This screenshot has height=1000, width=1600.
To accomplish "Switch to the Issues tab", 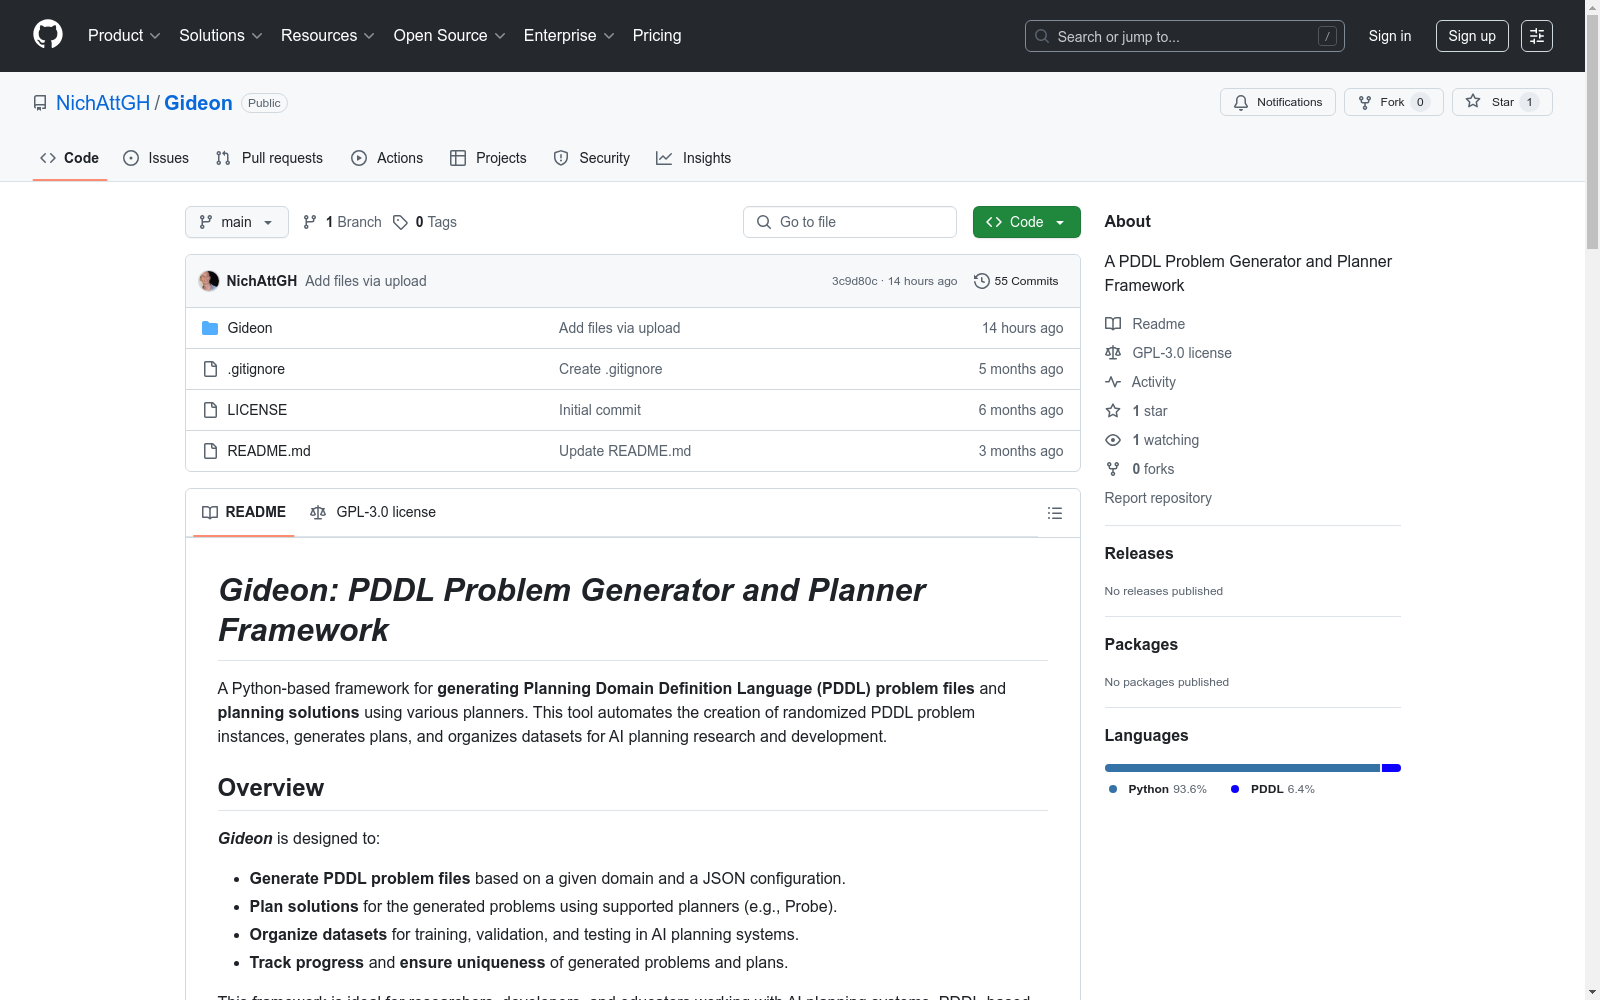I will (x=156, y=158).
